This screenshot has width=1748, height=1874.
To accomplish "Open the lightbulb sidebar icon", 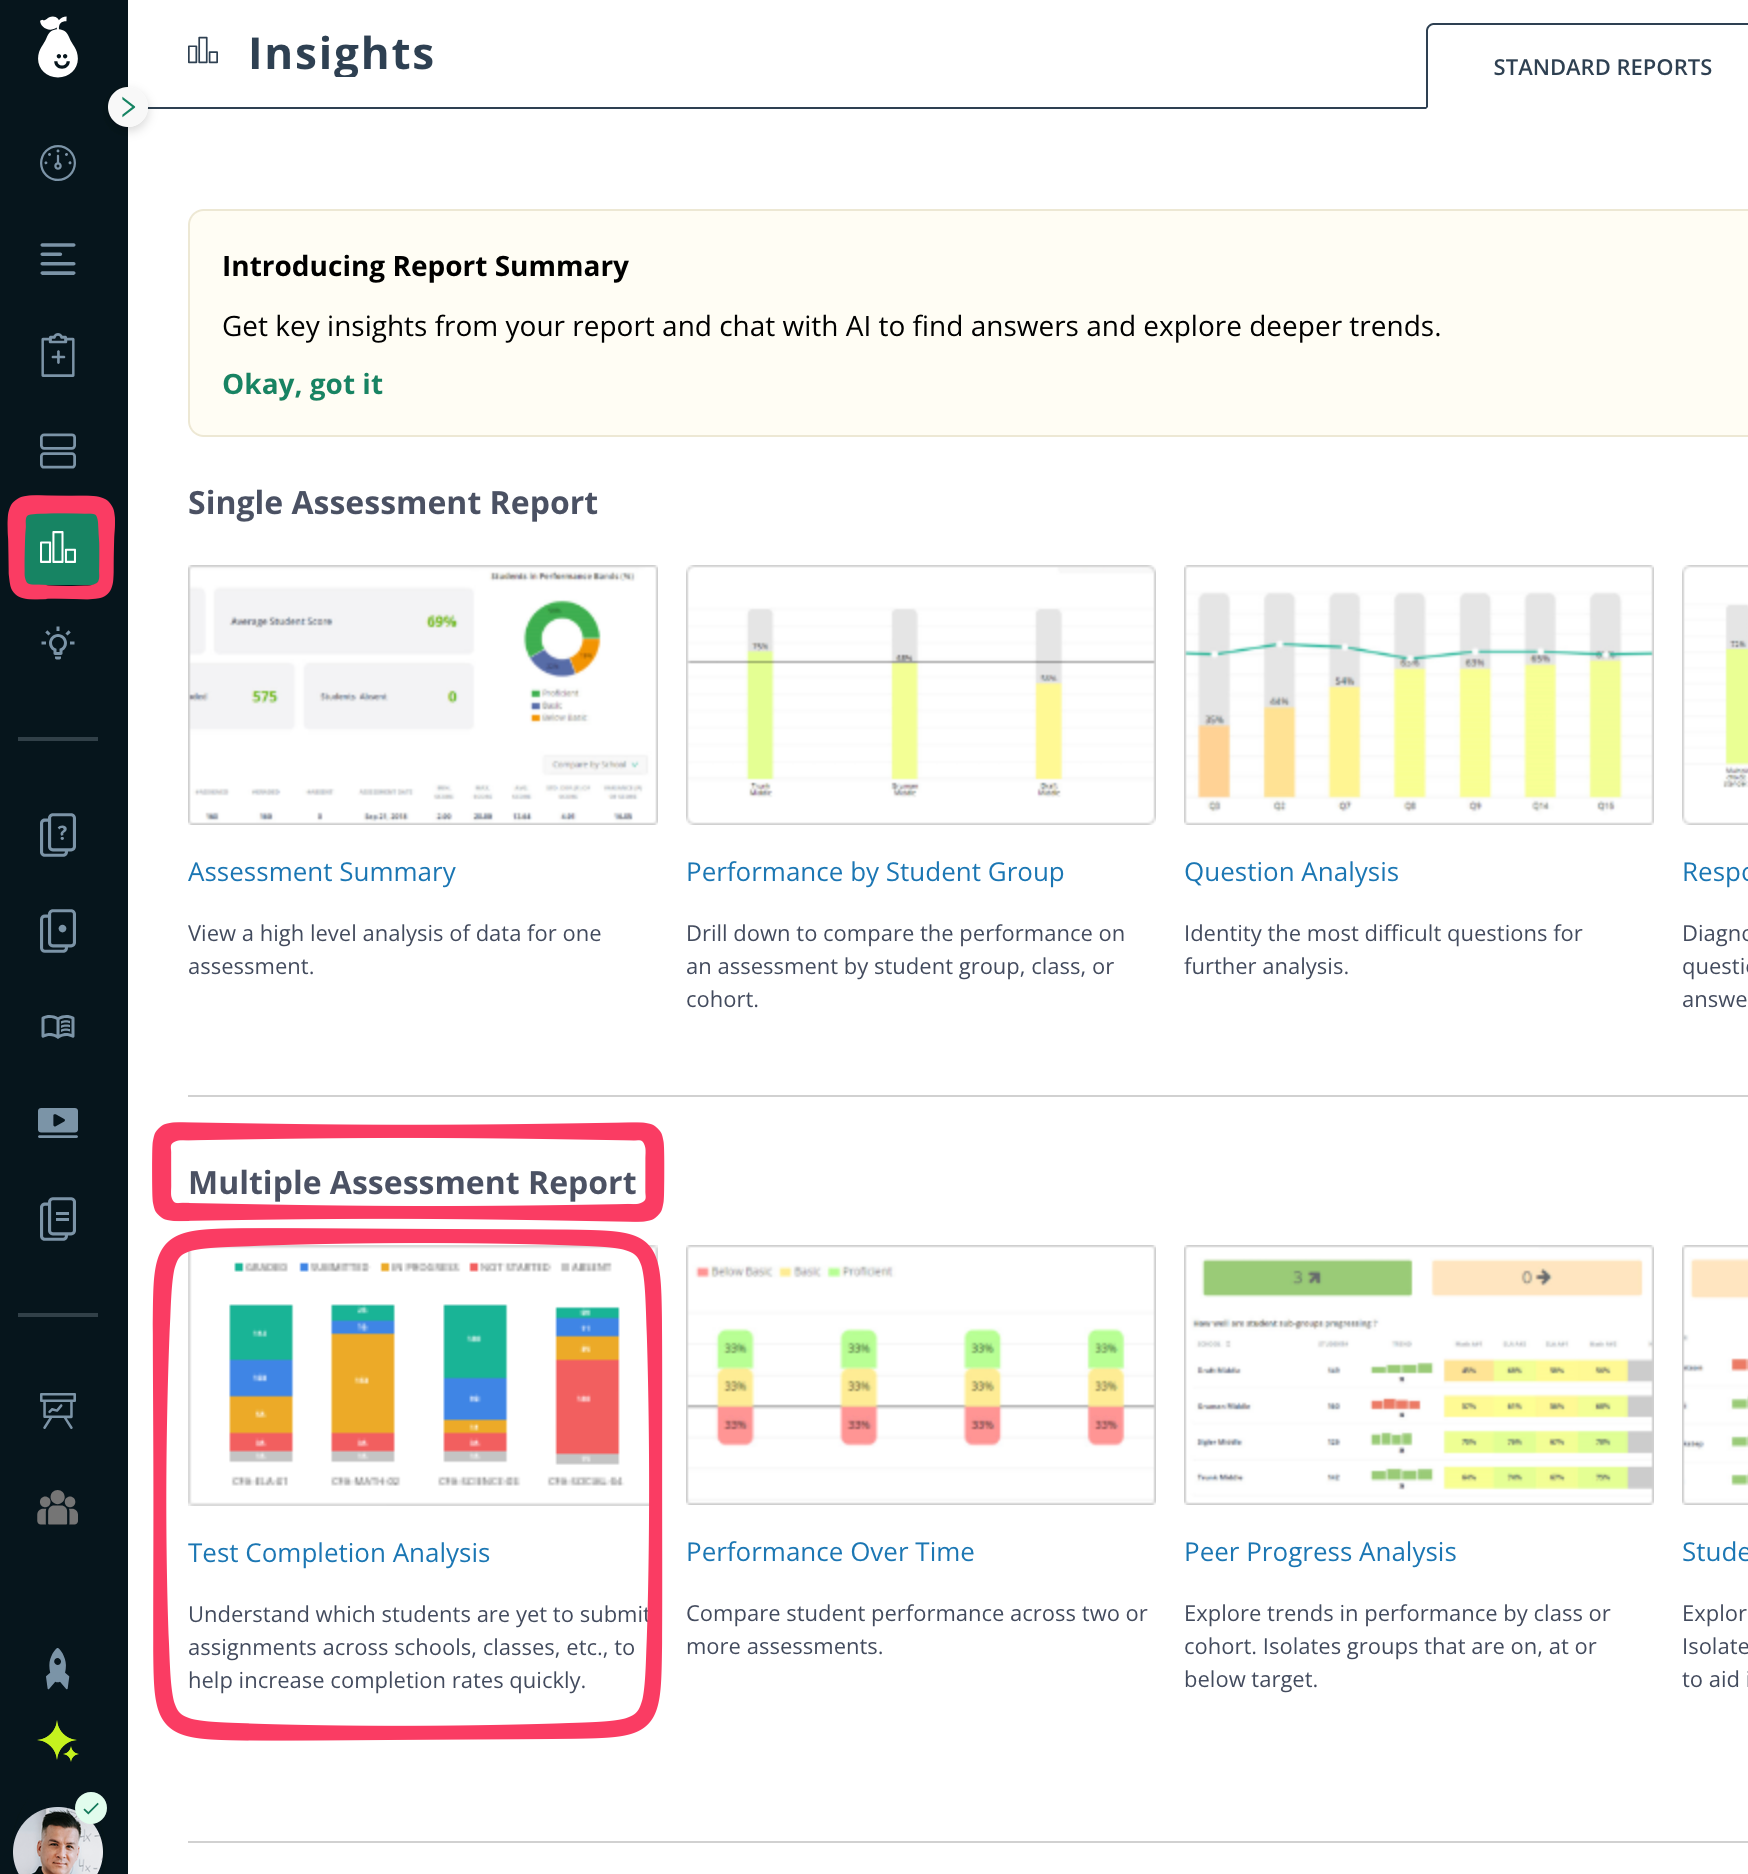I will tap(58, 643).
